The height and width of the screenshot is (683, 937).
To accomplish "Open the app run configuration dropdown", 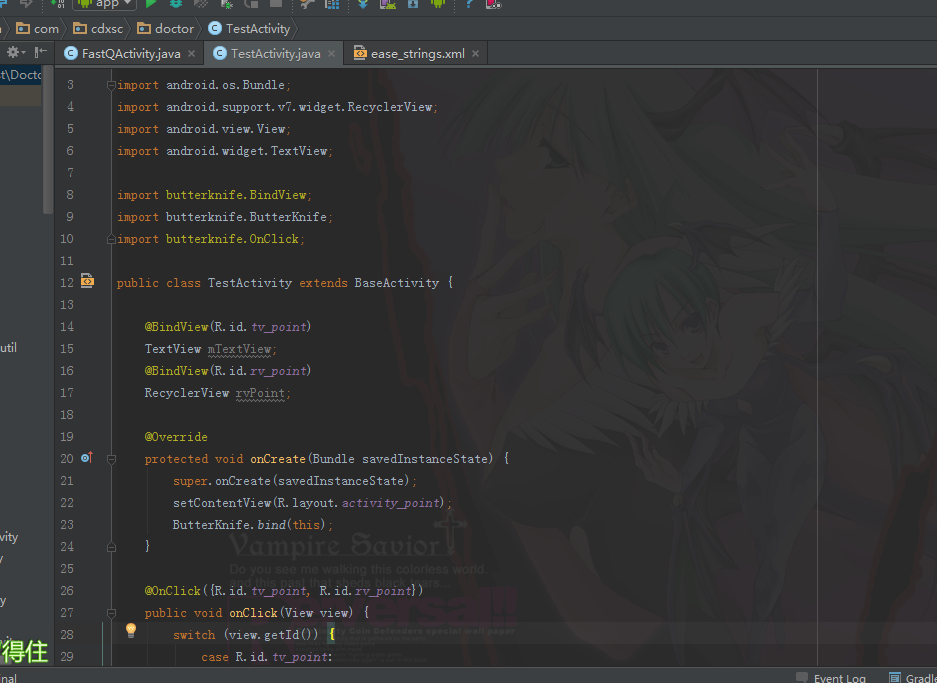I will [105, 4].
